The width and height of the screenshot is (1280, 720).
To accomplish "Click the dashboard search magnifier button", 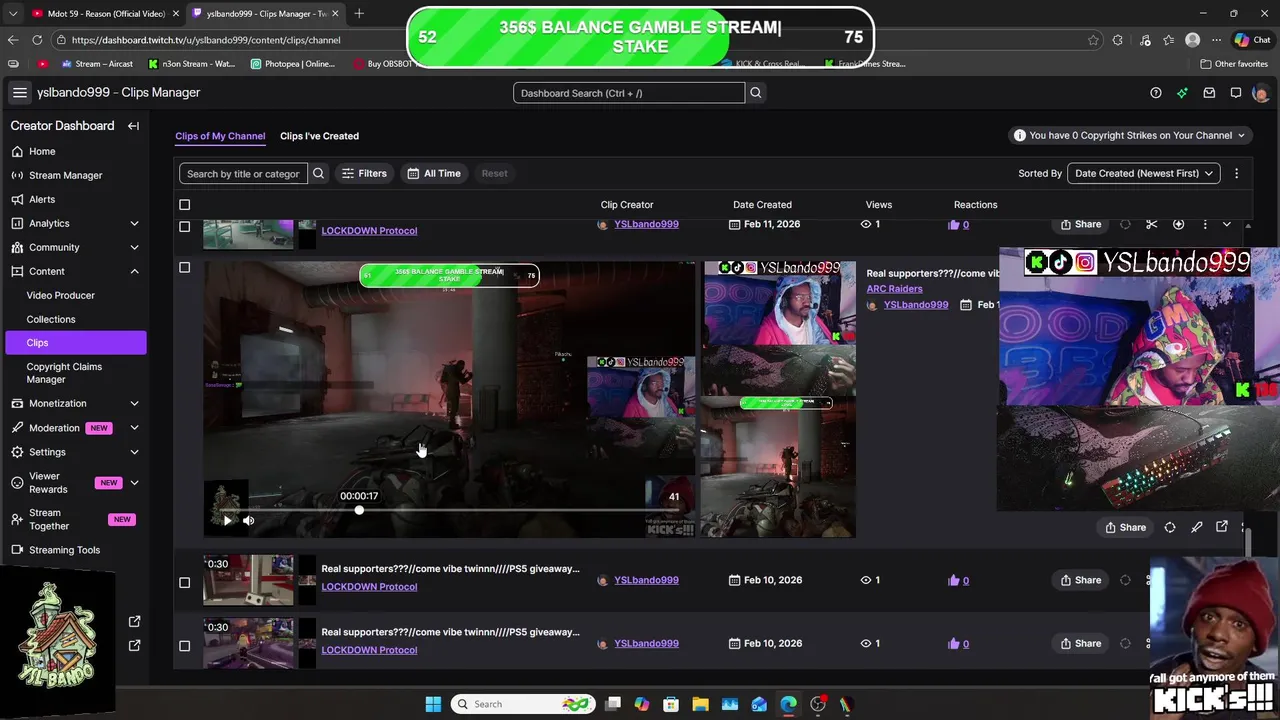I will 756,93.
